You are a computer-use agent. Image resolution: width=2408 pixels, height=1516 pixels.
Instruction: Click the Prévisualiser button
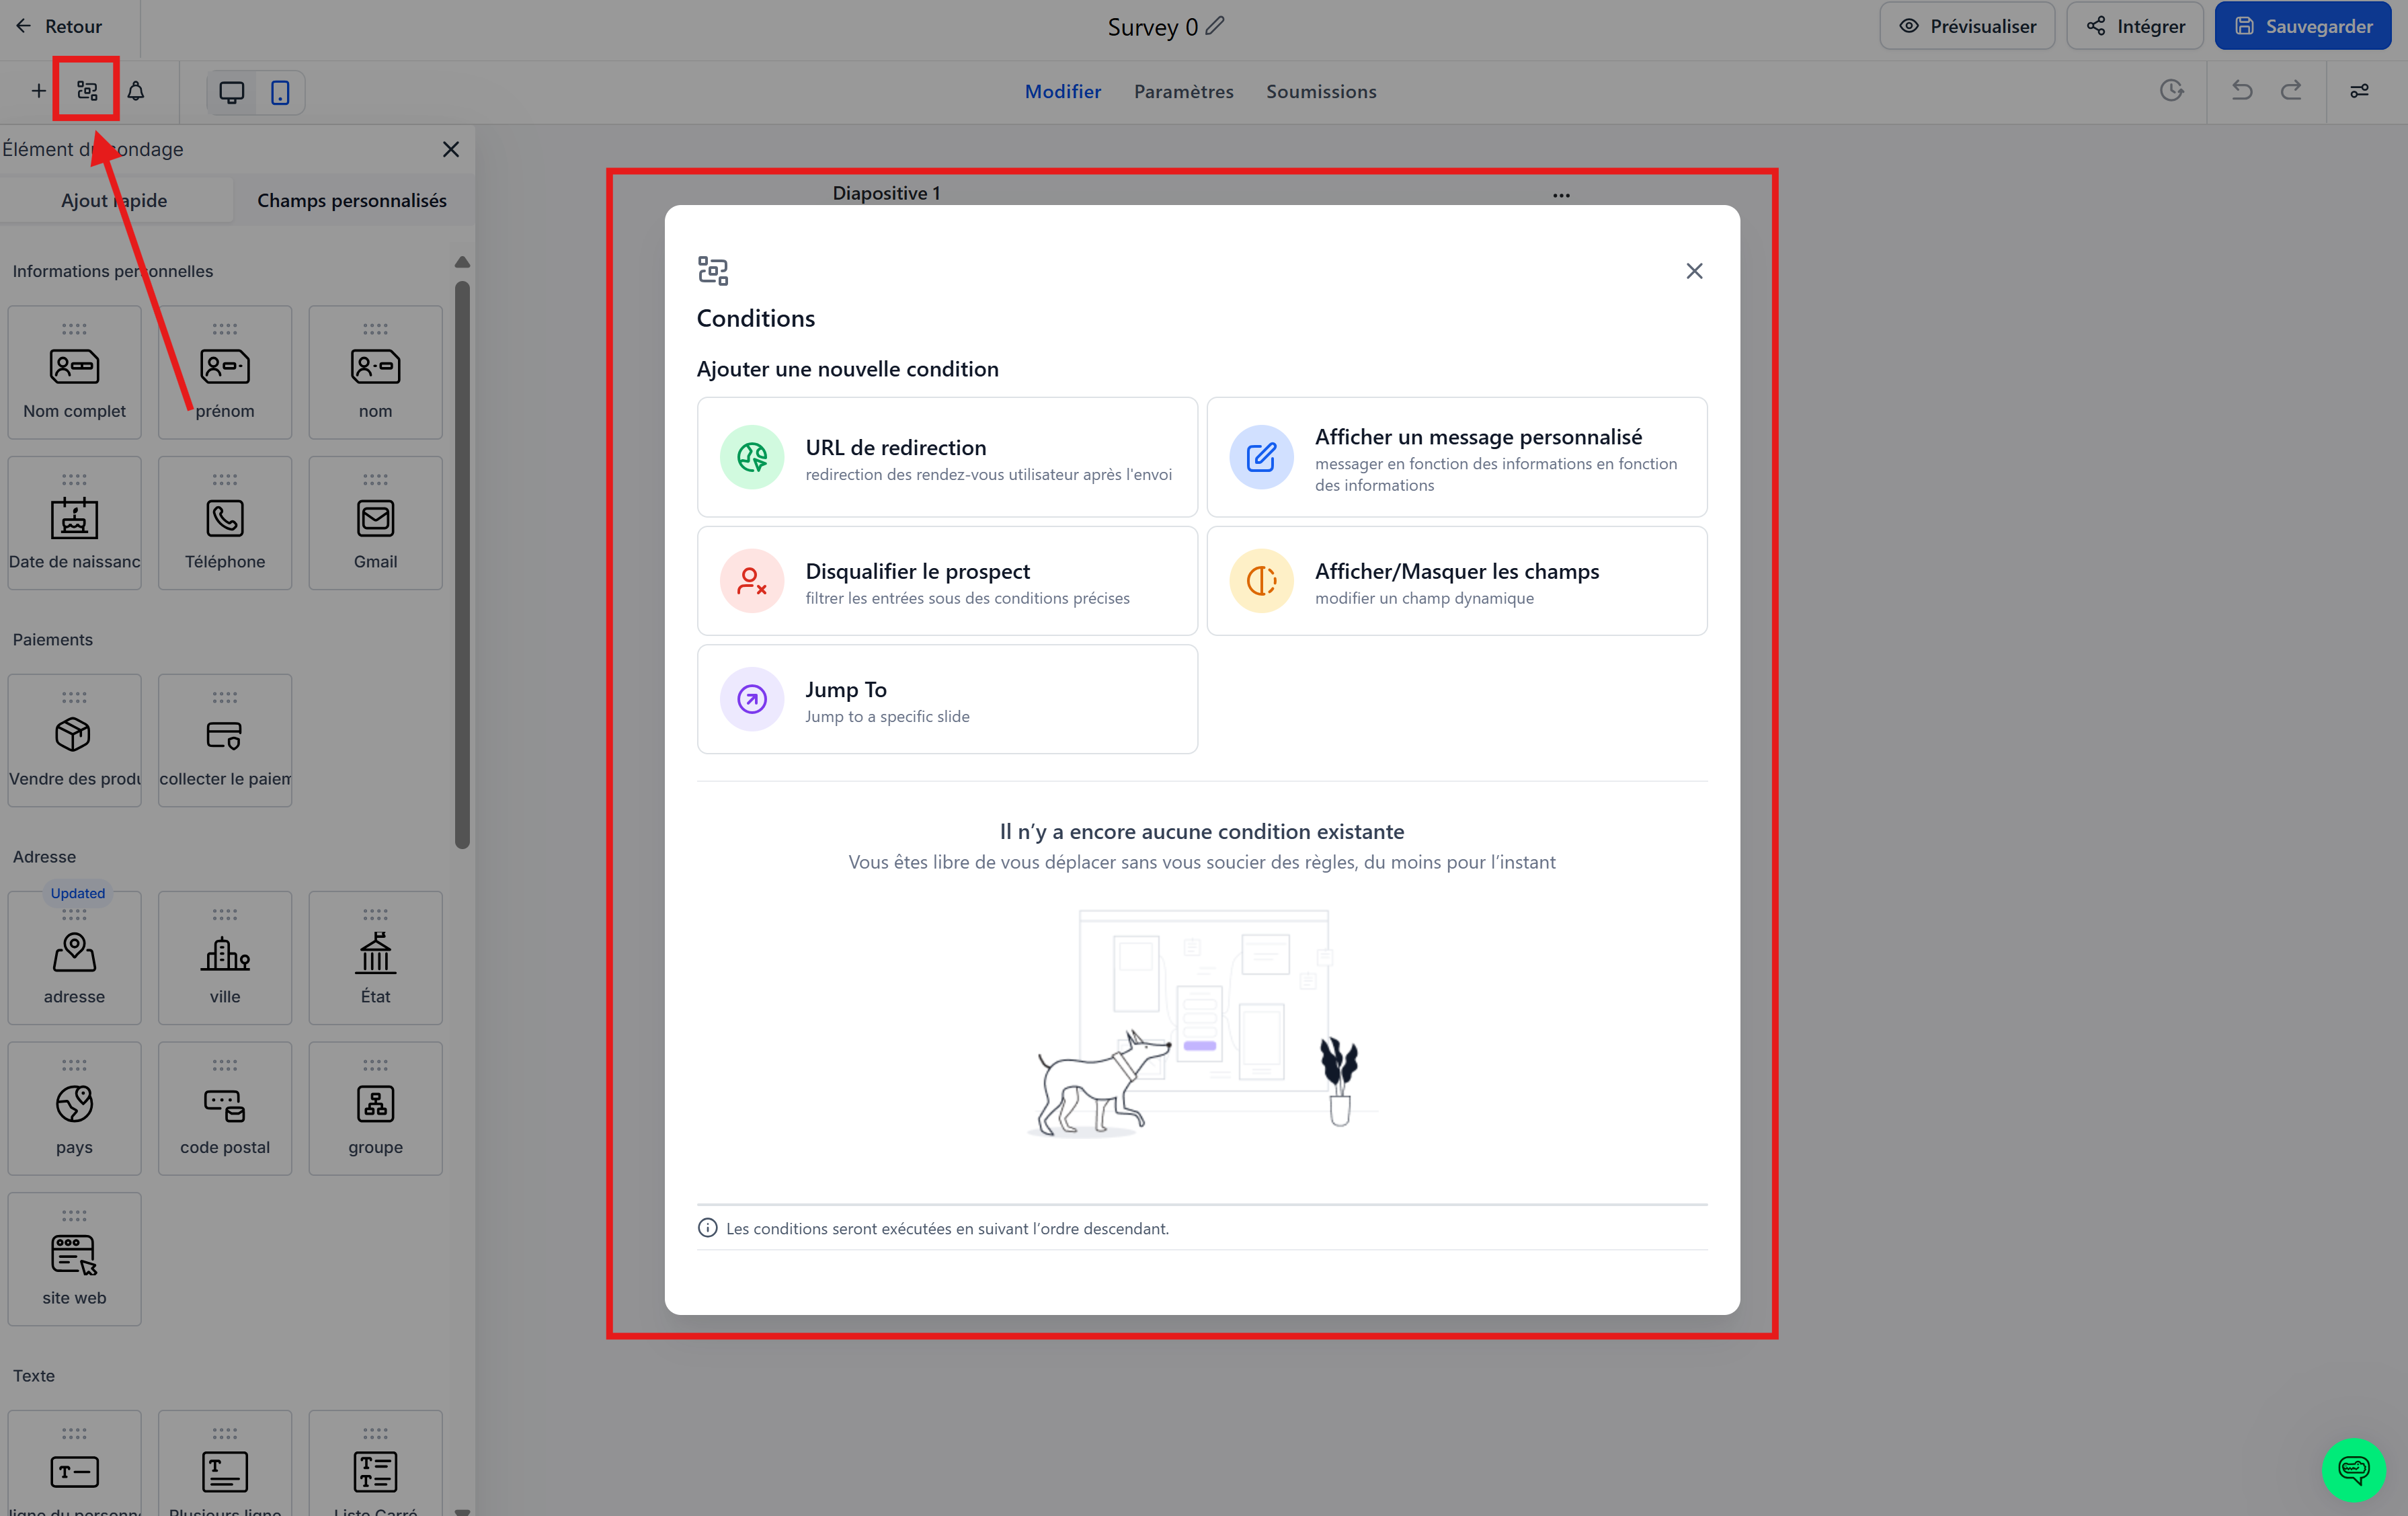[x=1967, y=26]
